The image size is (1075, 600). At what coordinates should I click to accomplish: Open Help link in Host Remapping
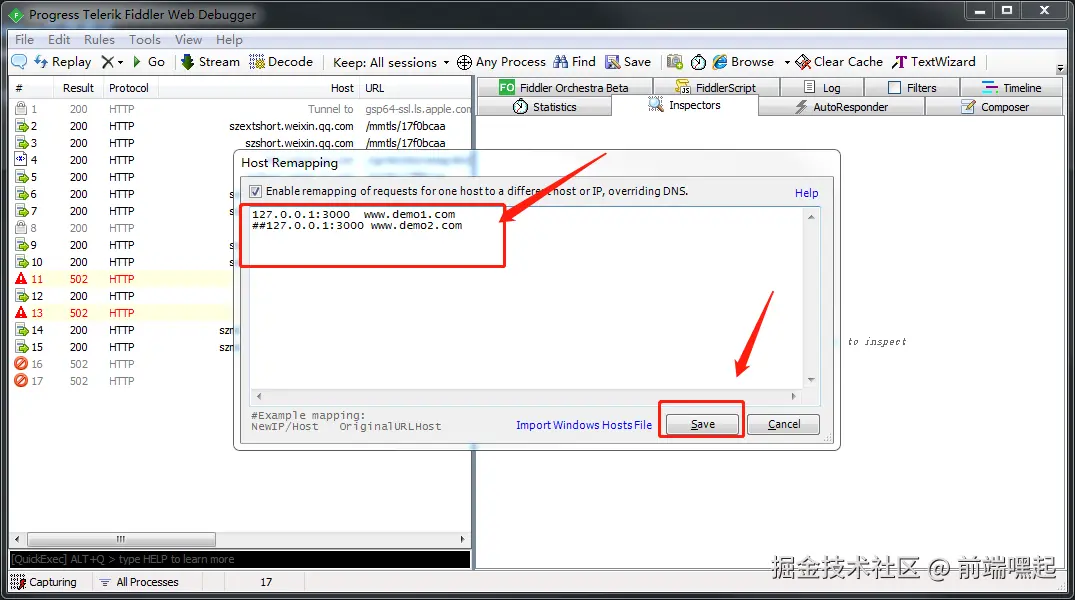[806, 193]
